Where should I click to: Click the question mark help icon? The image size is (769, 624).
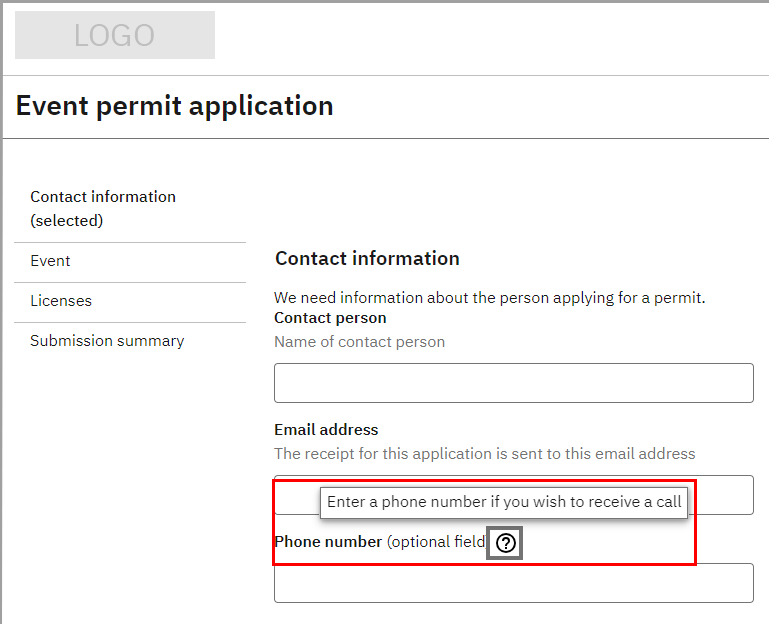(x=506, y=543)
